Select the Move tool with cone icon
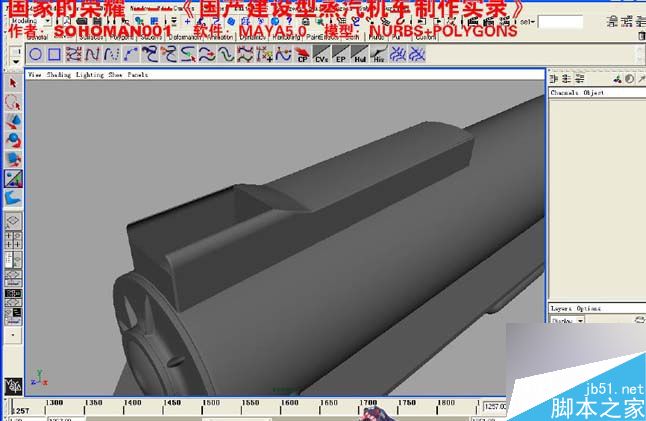 [x=13, y=122]
